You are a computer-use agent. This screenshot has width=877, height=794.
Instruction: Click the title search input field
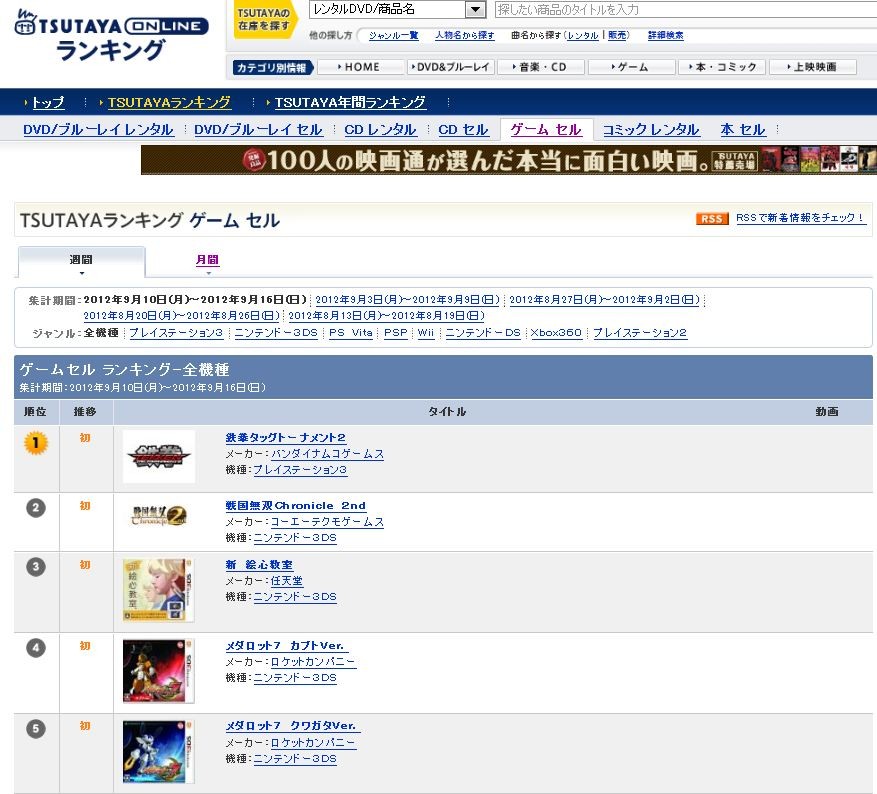tap(686, 10)
